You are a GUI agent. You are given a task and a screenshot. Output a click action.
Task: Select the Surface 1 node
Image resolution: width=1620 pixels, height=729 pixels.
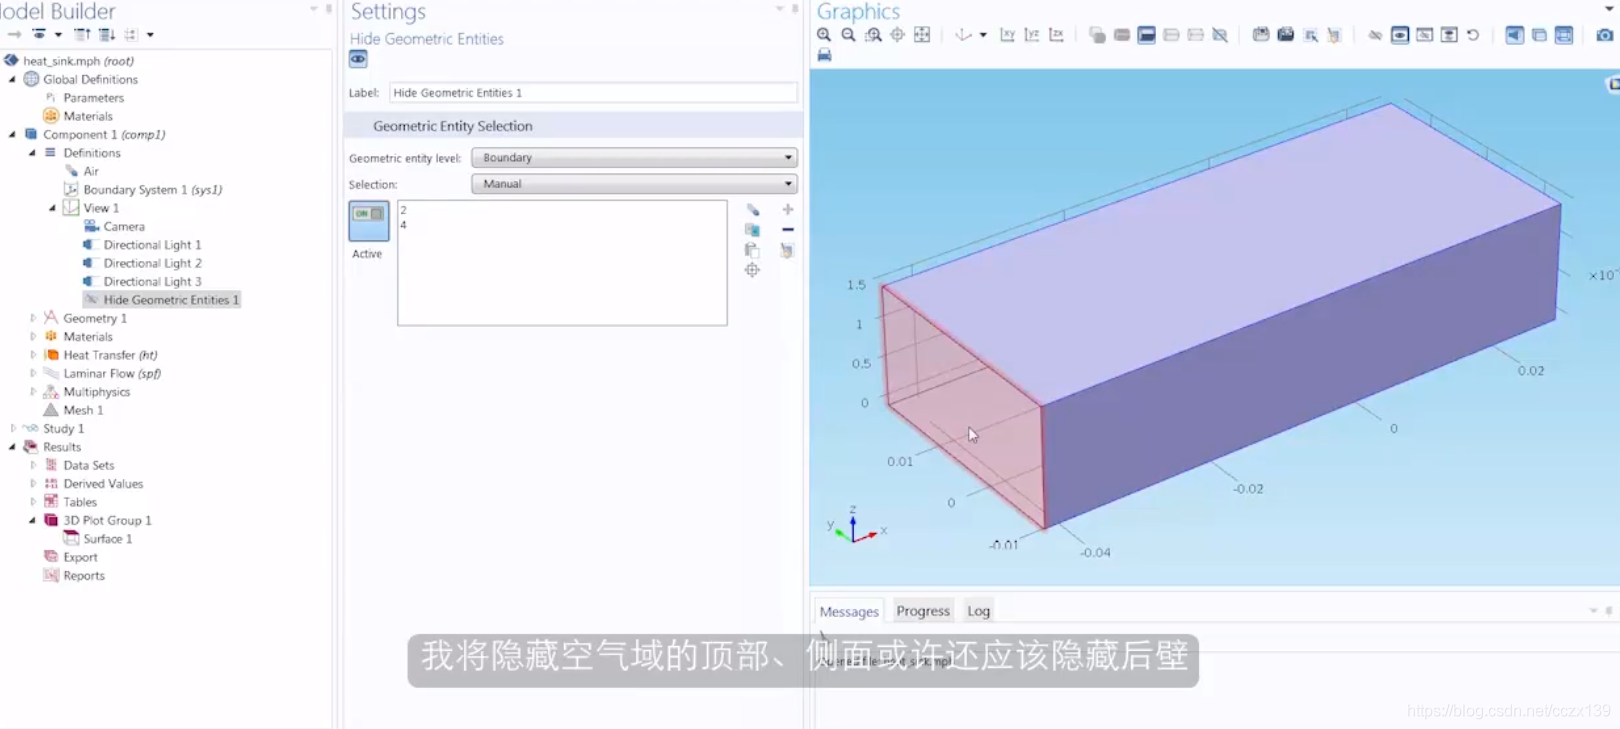click(x=107, y=539)
